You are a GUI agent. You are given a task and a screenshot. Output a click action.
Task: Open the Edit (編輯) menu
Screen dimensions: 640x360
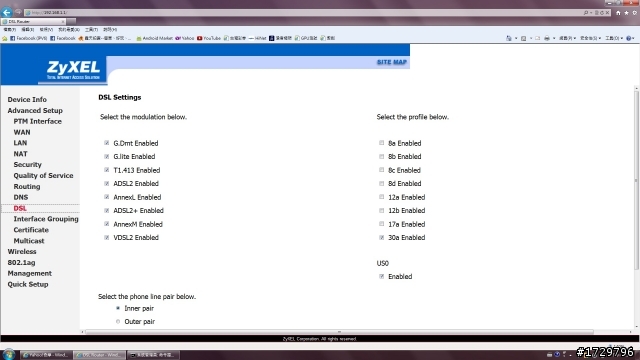tap(27, 30)
